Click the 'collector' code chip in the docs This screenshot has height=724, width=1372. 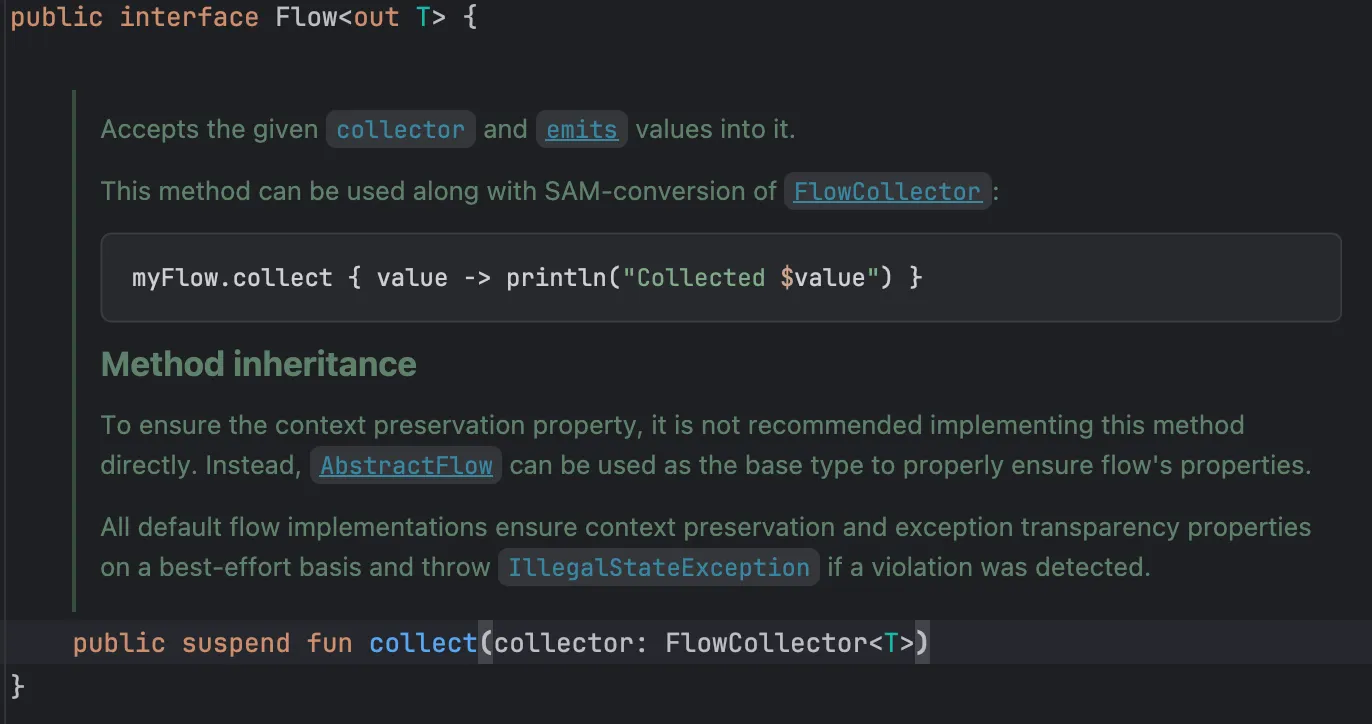click(x=400, y=130)
